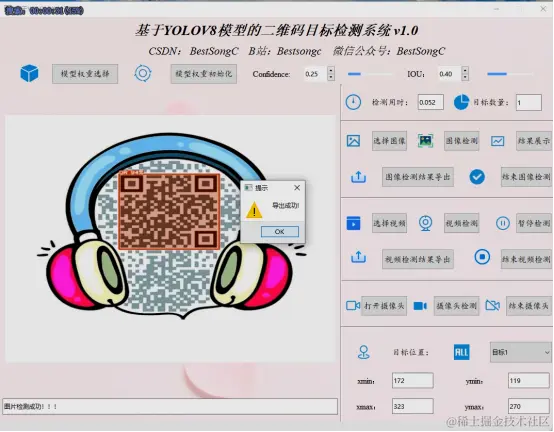
Task: Click the Confidence slider
Action: pos(370,74)
